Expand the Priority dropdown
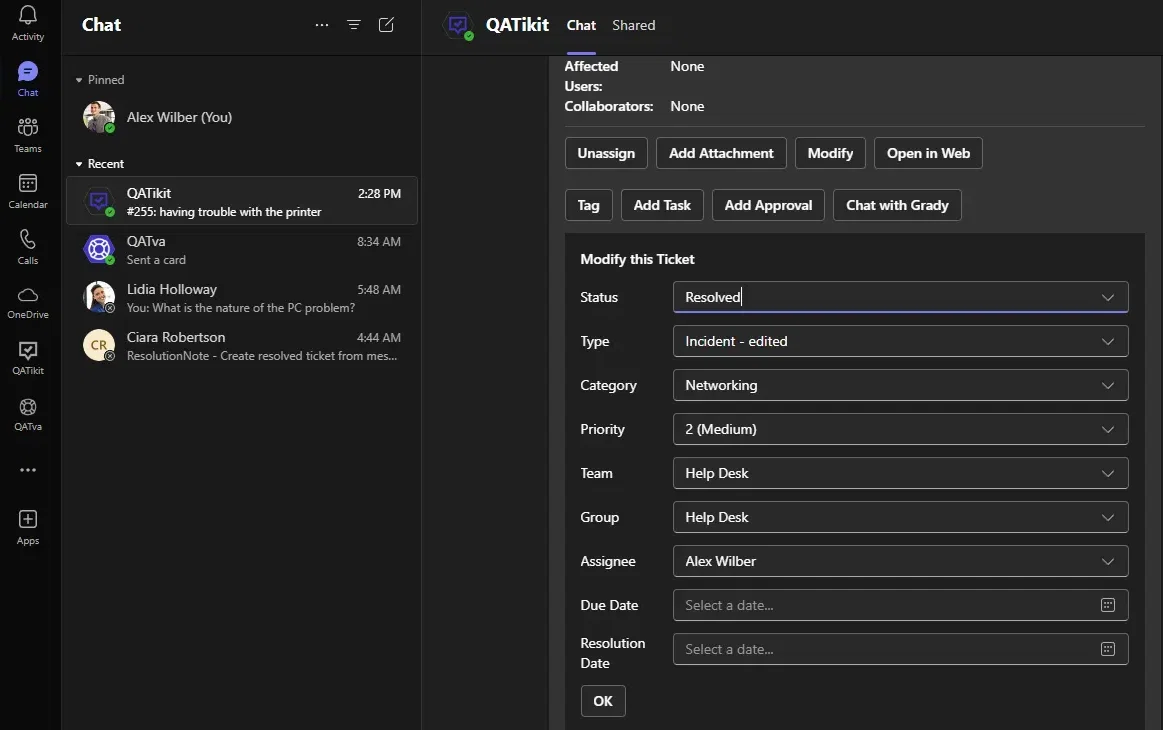This screenshot has width=1163, height=730. click(900, 429)
